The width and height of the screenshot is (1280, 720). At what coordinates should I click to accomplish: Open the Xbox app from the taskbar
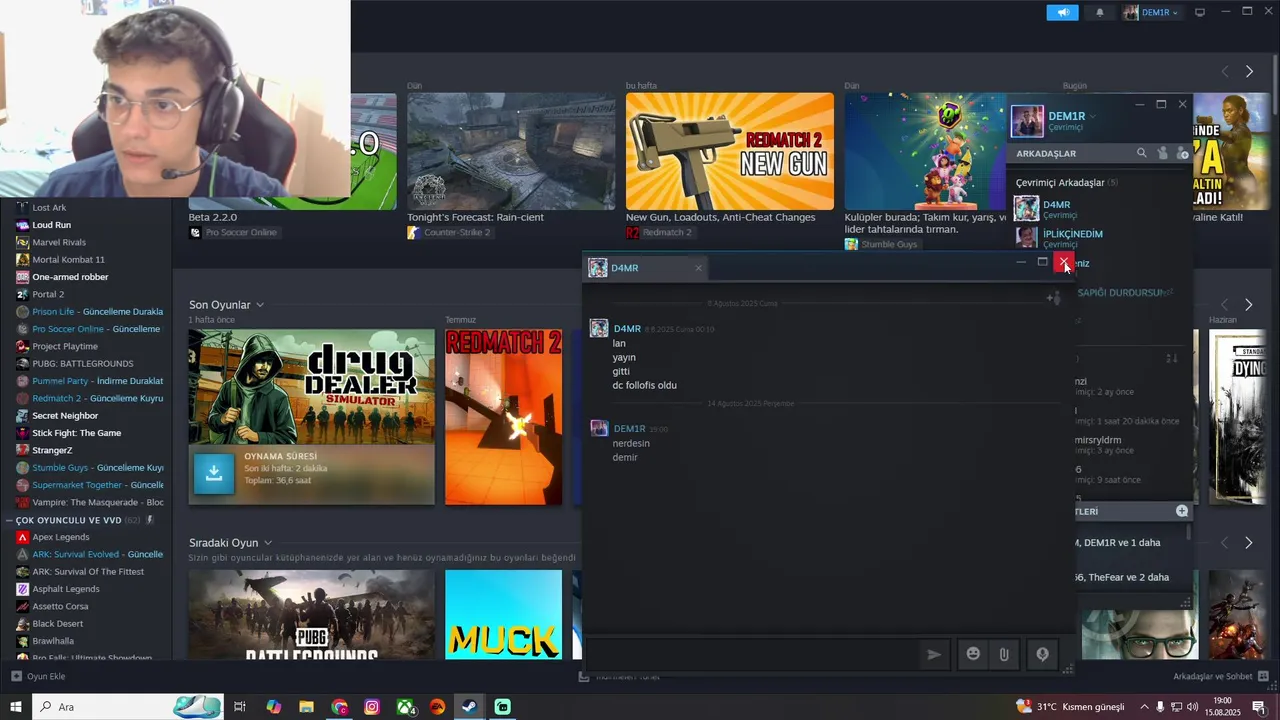click(405, 707)
